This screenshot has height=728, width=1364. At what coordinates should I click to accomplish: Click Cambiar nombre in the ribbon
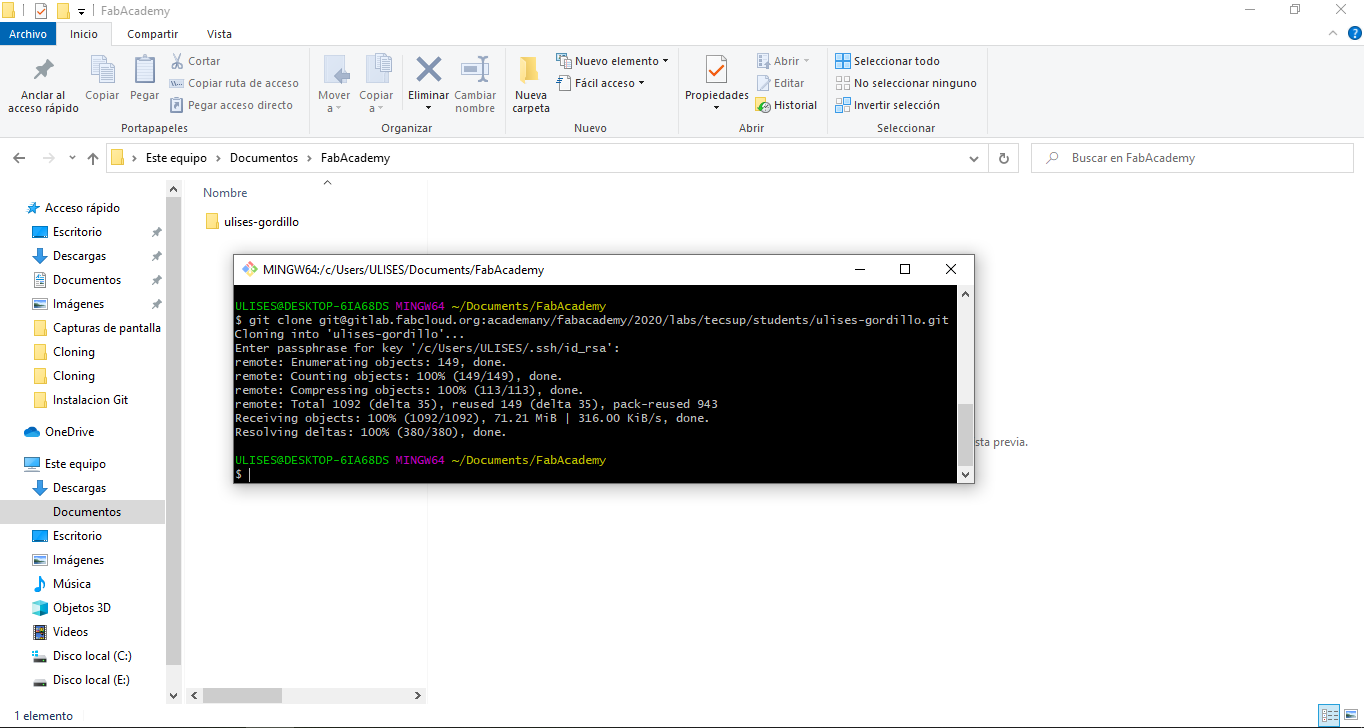click(475, 84)
